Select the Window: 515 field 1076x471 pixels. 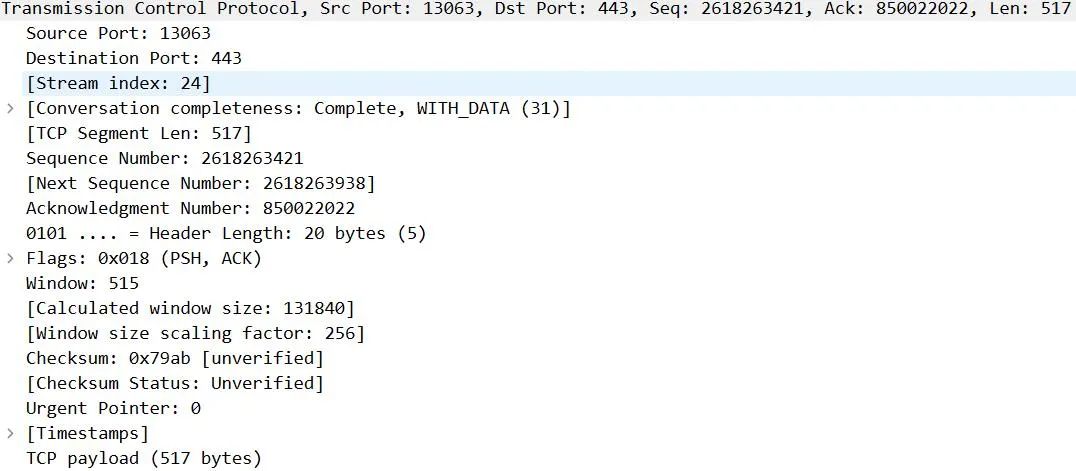(x=82, y=283)
